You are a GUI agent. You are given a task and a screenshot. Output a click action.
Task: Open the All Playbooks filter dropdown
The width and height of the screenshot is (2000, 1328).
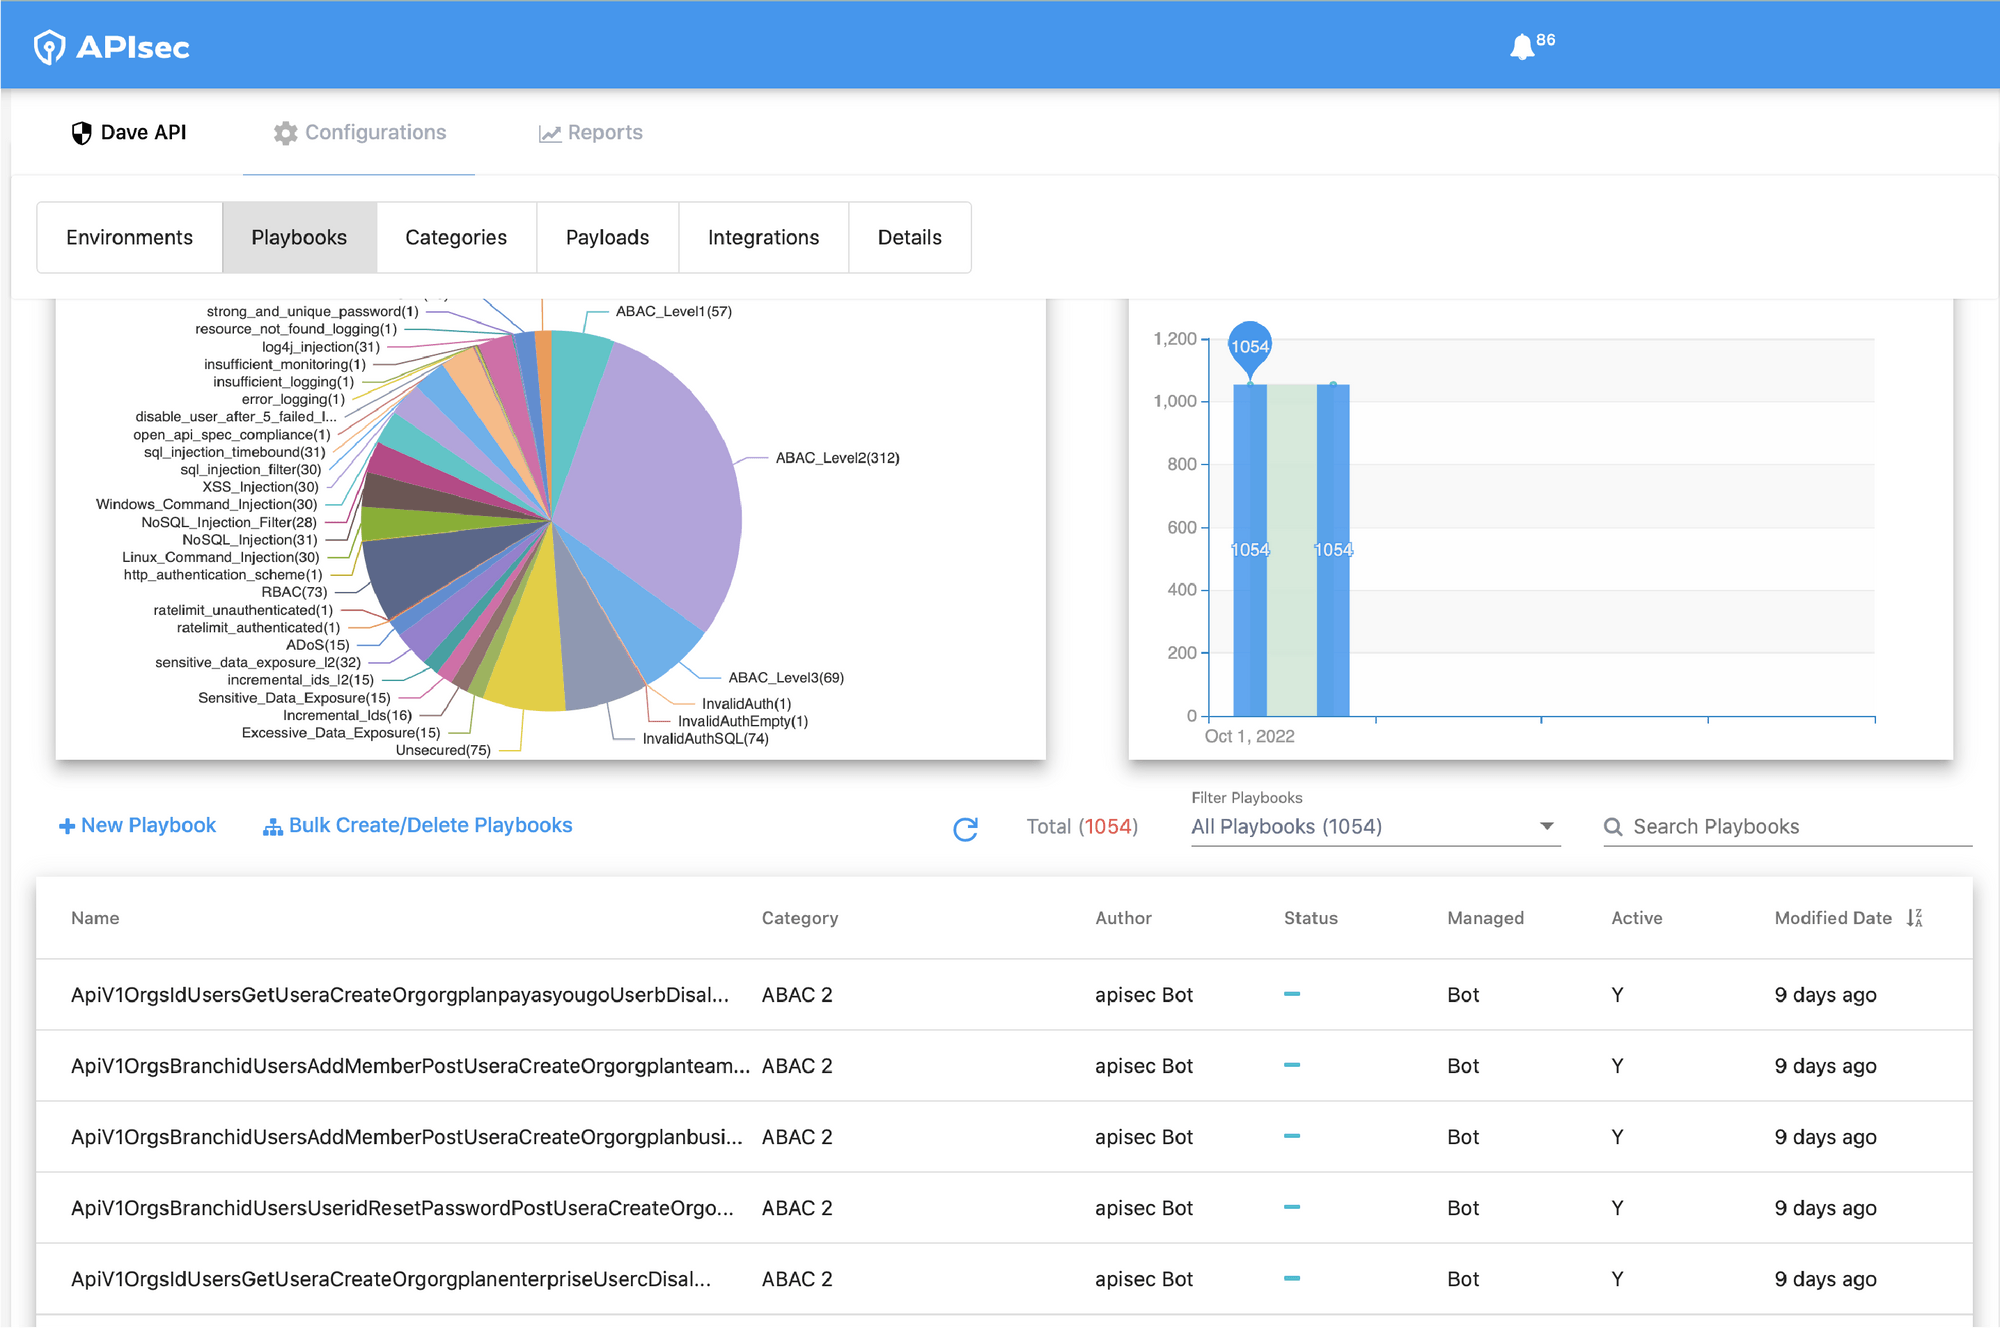pos(1370,827)
